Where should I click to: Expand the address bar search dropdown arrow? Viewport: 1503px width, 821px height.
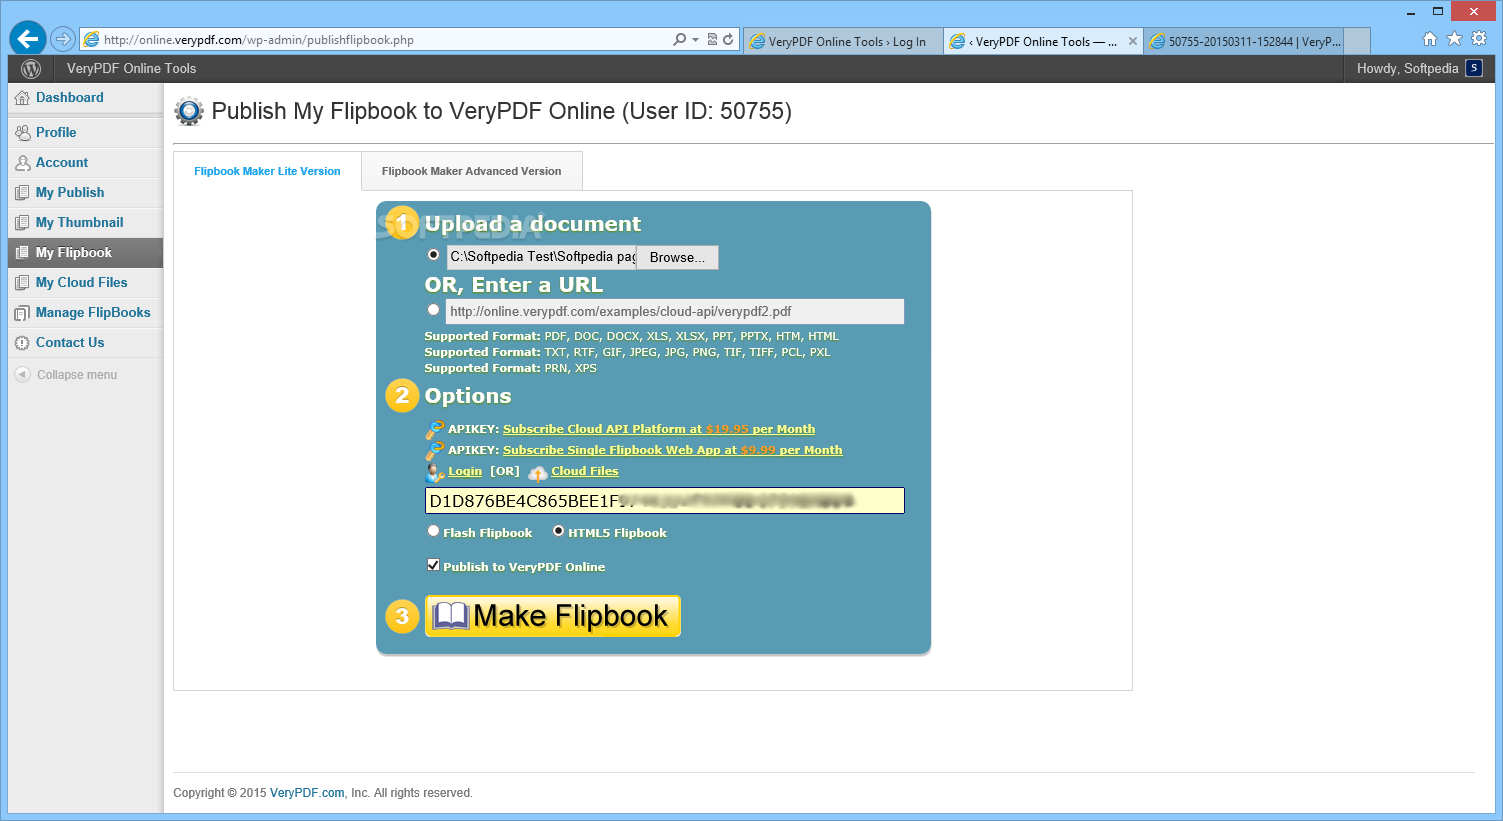pyautogui.click(x=695, y=40)
